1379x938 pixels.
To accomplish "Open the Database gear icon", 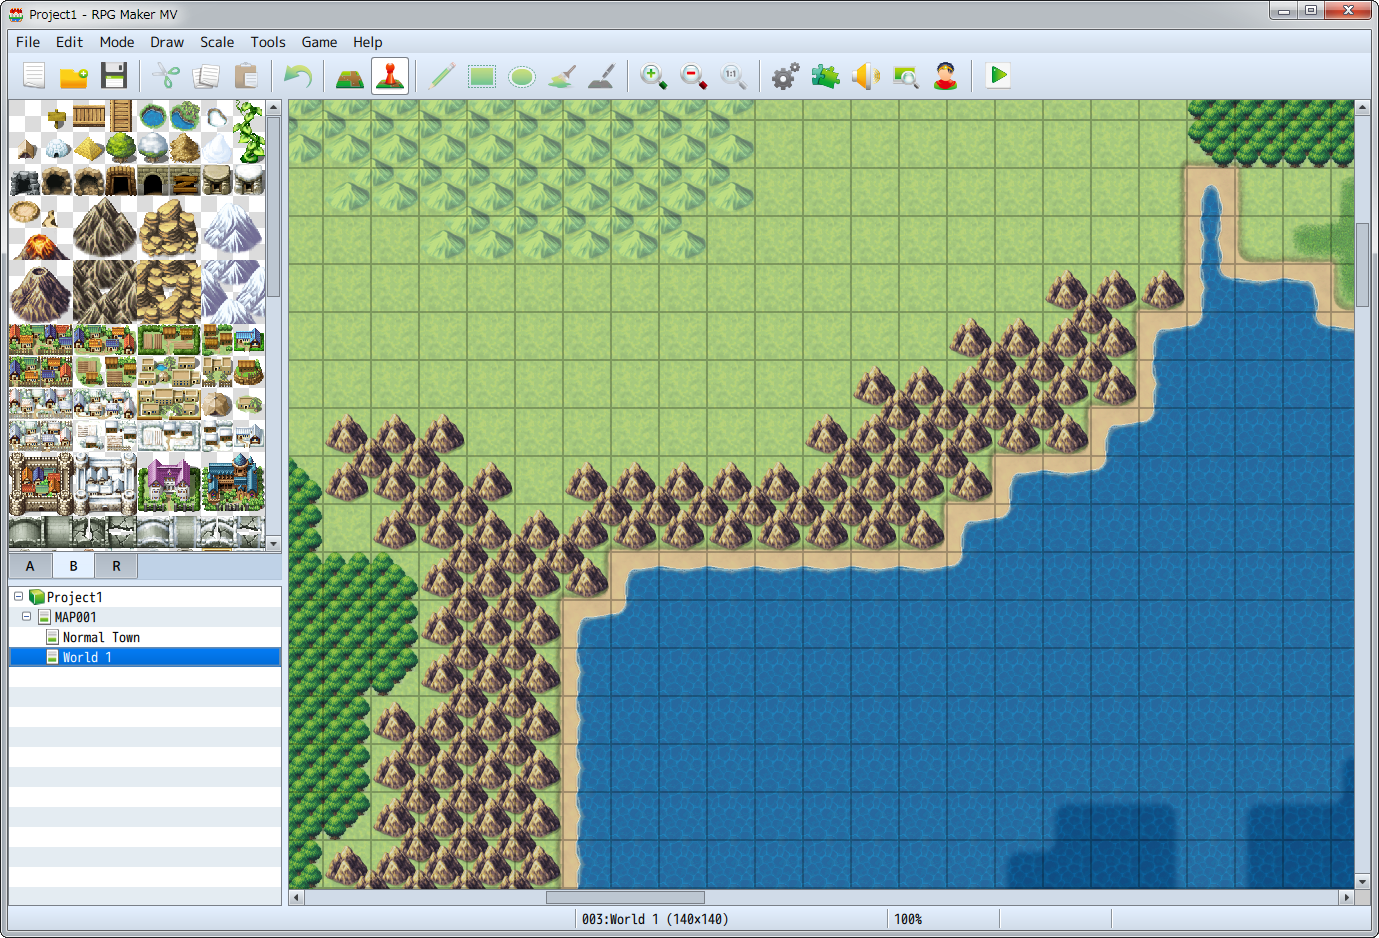I will (x=785, y=76).
